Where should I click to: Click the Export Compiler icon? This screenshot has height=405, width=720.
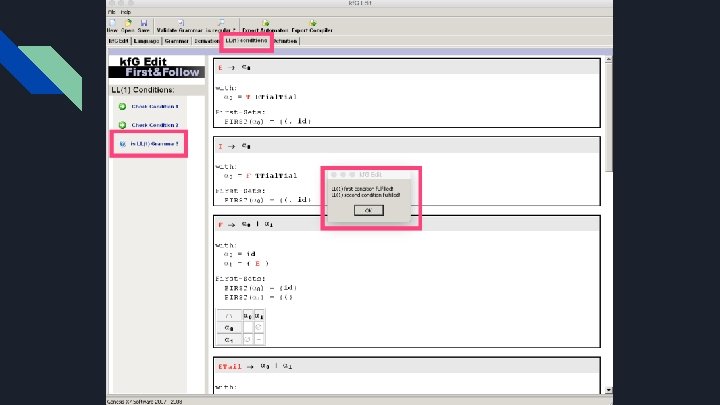coord(313,22)
